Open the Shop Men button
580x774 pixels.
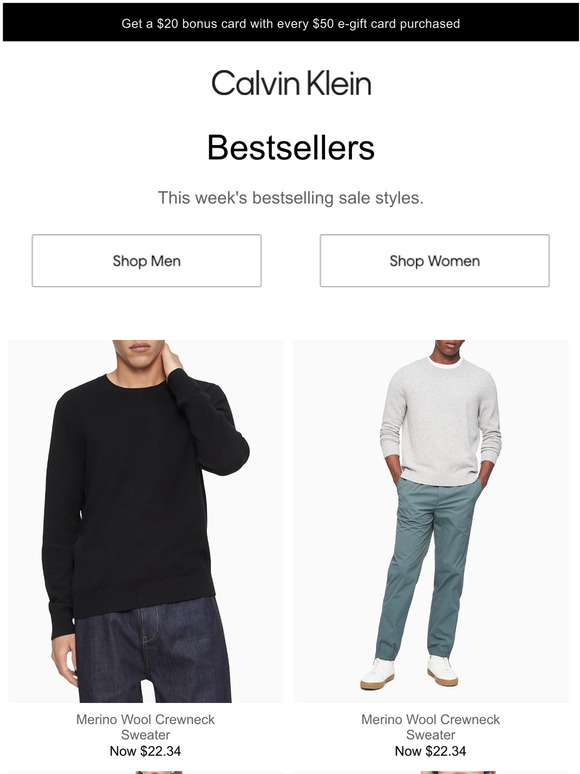(x=147, y=261)
